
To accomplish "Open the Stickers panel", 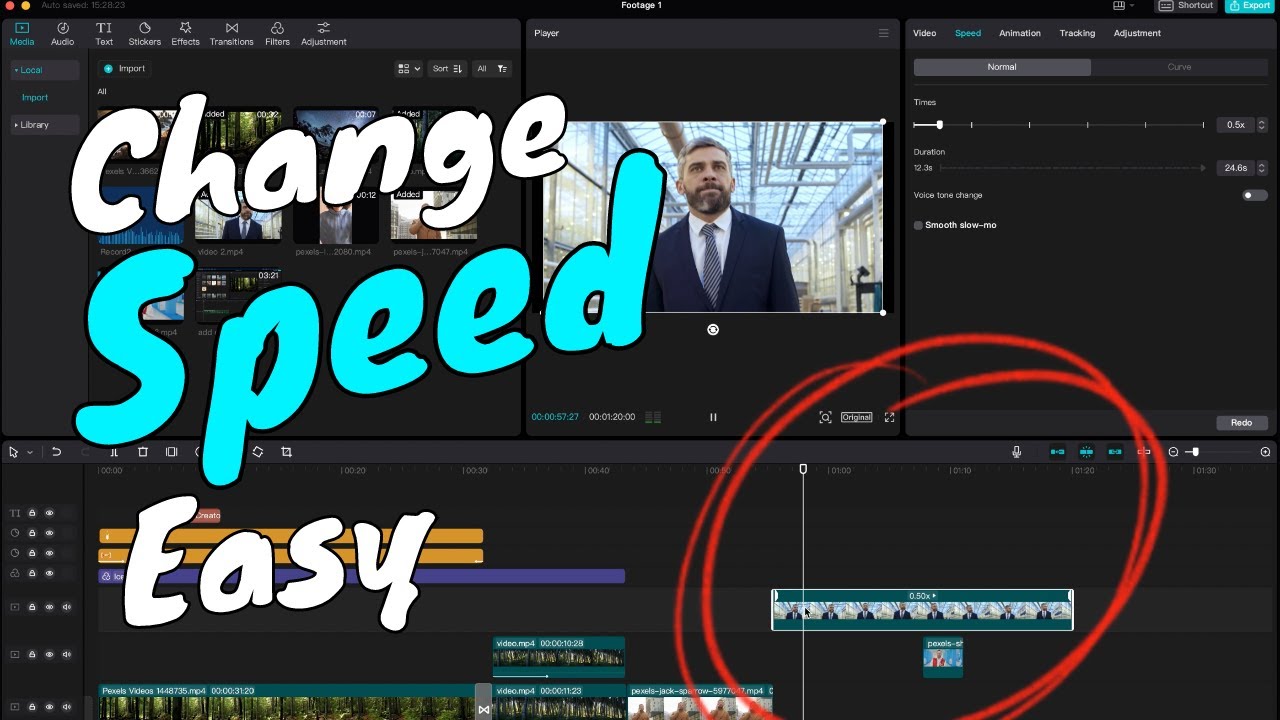I will [144, 33].
